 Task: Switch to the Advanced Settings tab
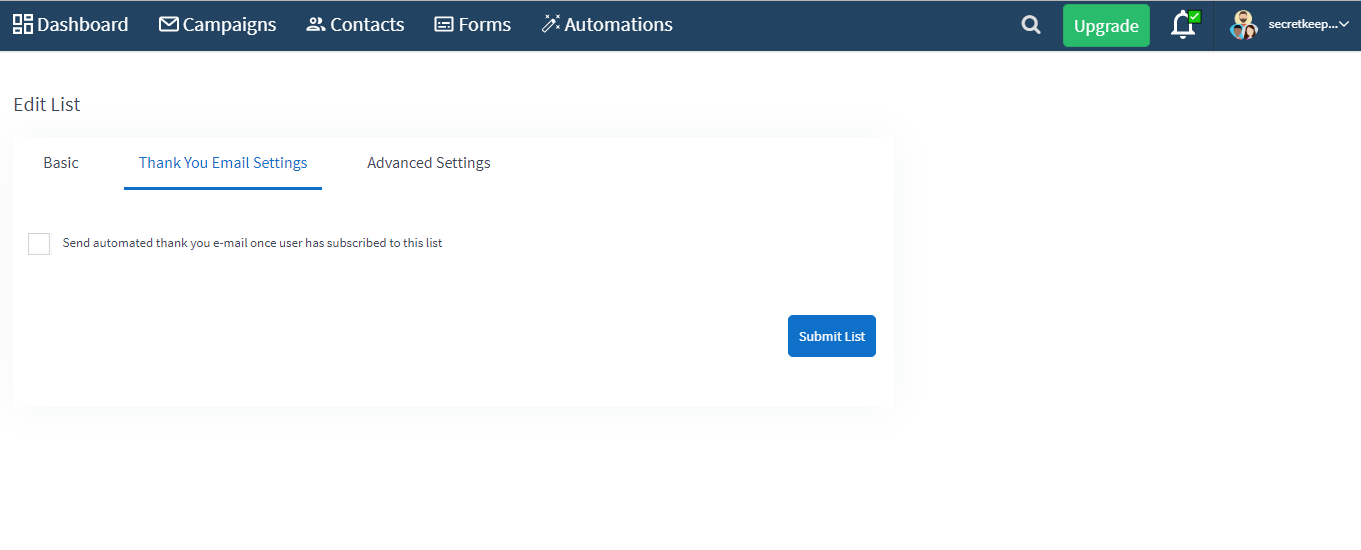pos(429,162)
